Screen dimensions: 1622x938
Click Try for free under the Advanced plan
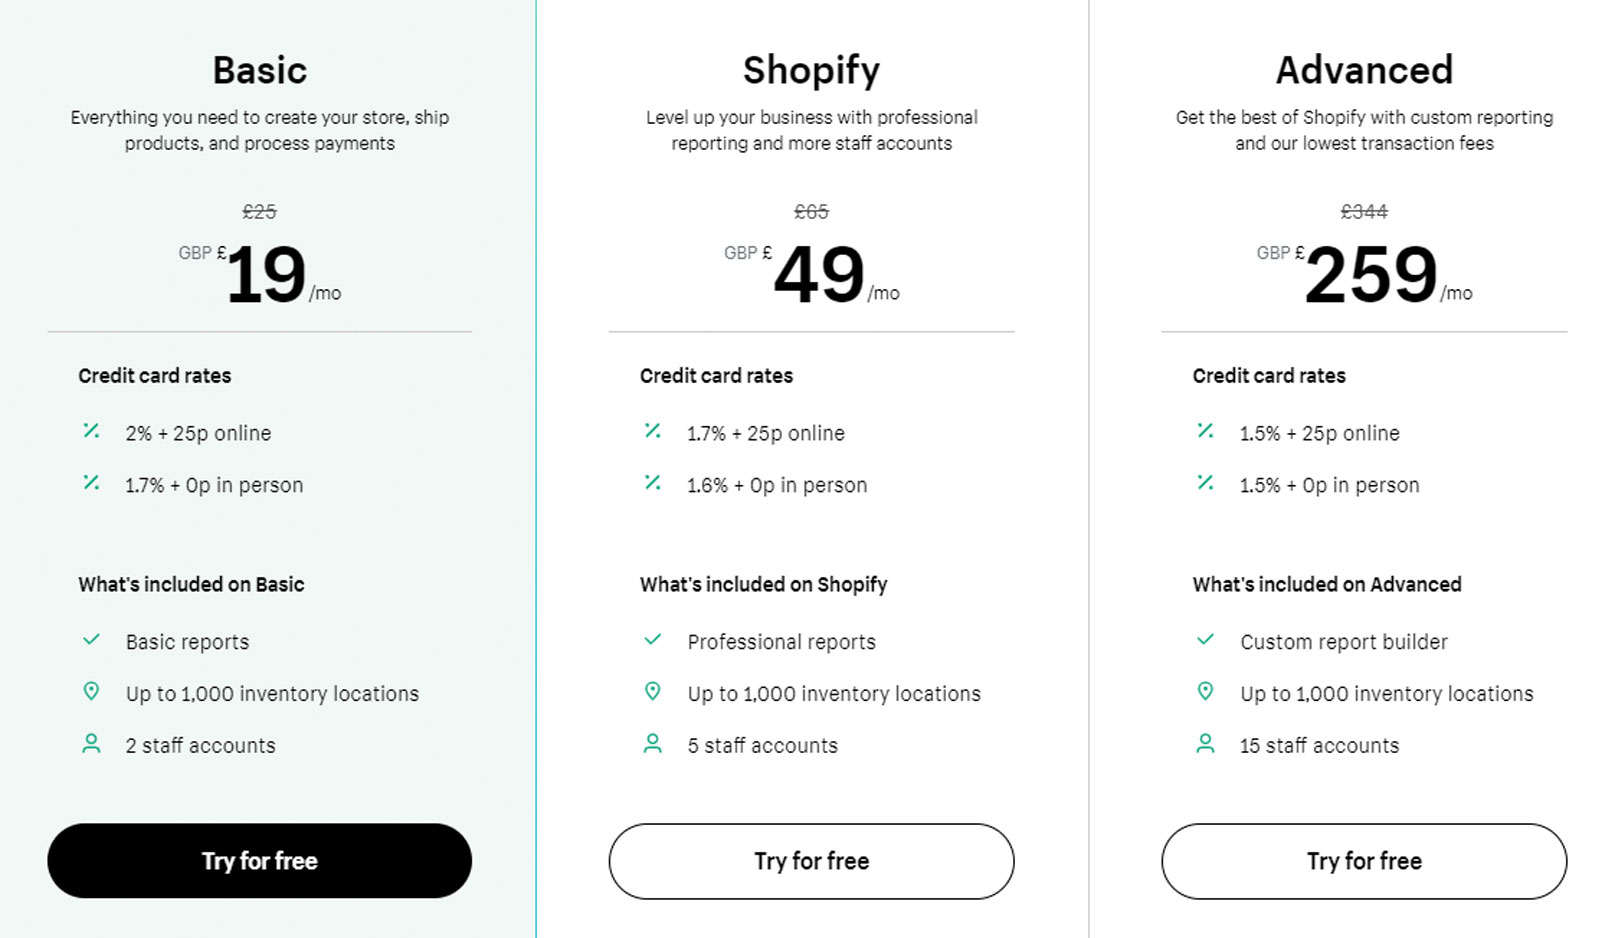(1363, 860)
